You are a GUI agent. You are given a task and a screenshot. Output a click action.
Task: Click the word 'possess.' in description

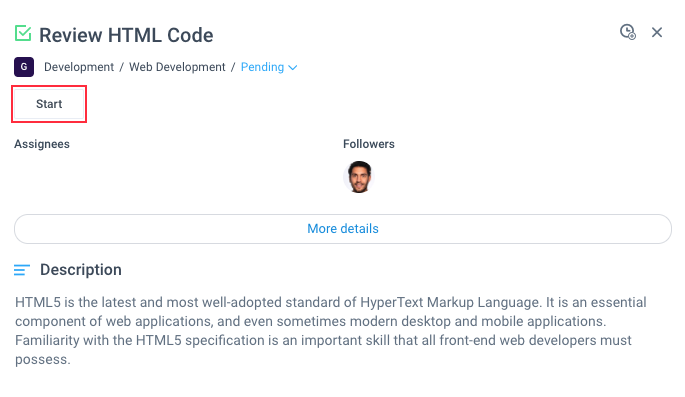pos(43,359)
